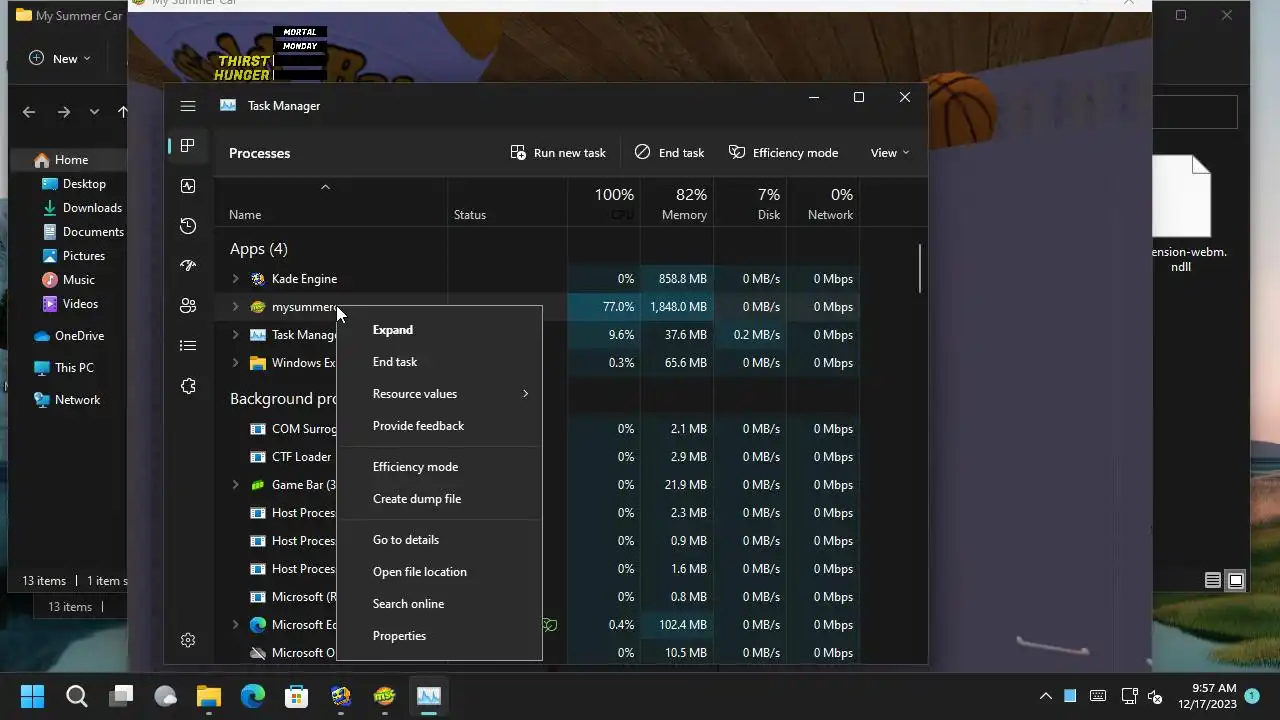
Task: Click process list vertical scrollbar
Action: (x=920, y=268)
